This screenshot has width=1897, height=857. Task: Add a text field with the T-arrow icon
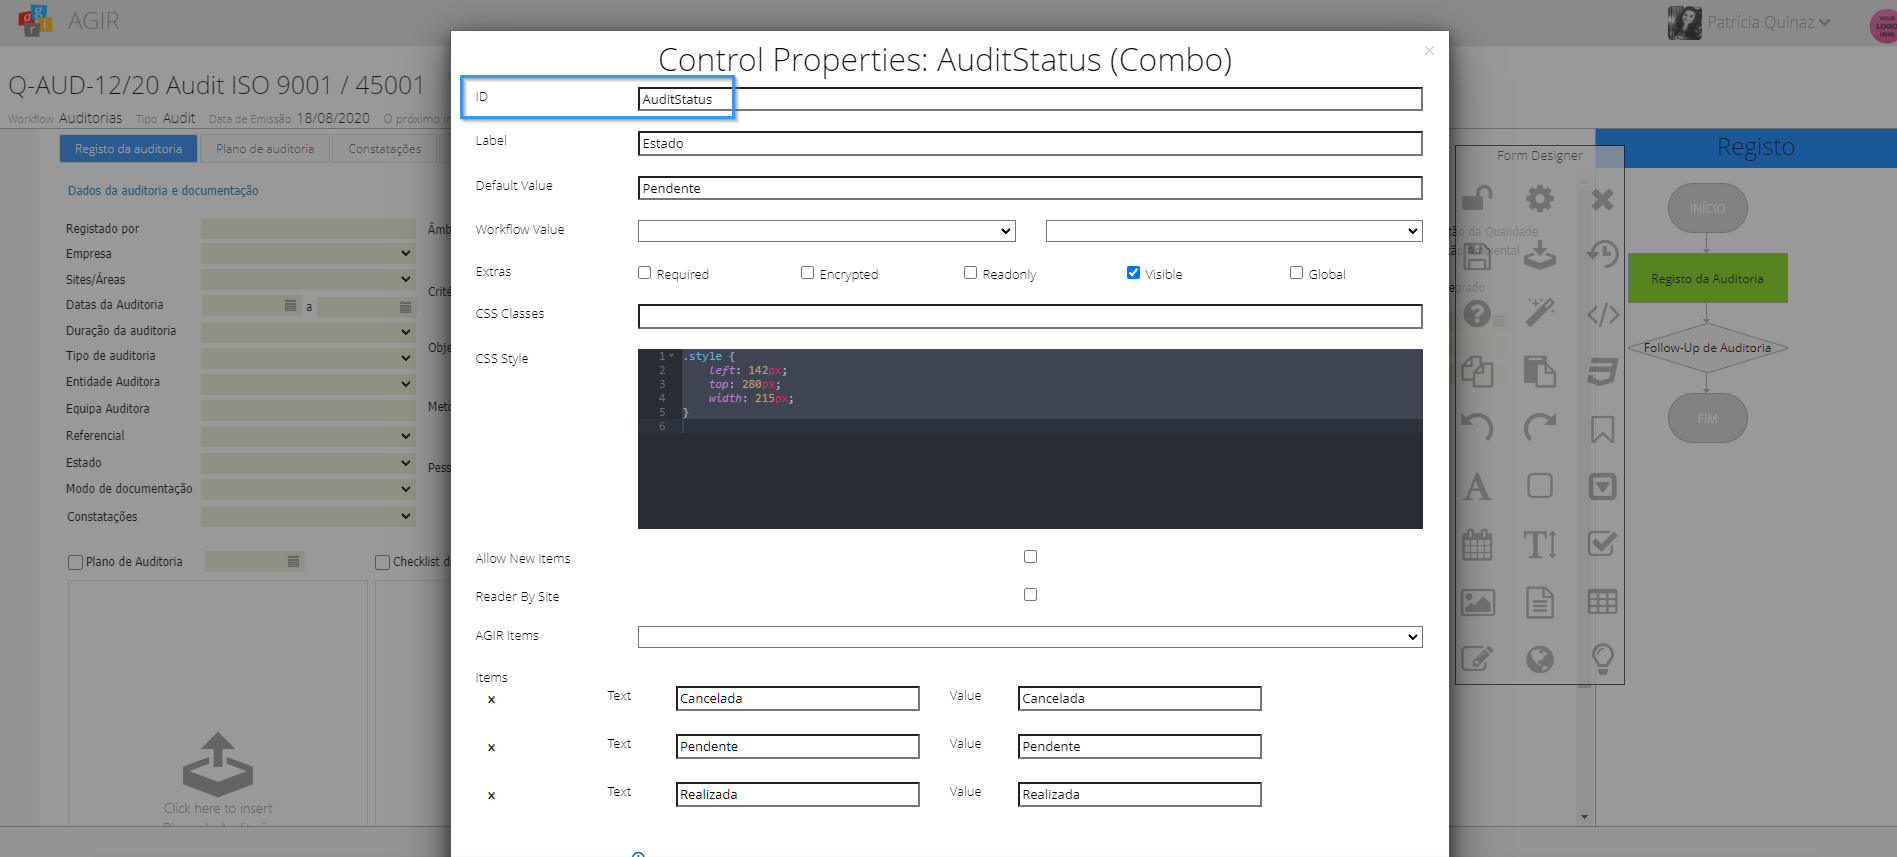[1540, 544]
